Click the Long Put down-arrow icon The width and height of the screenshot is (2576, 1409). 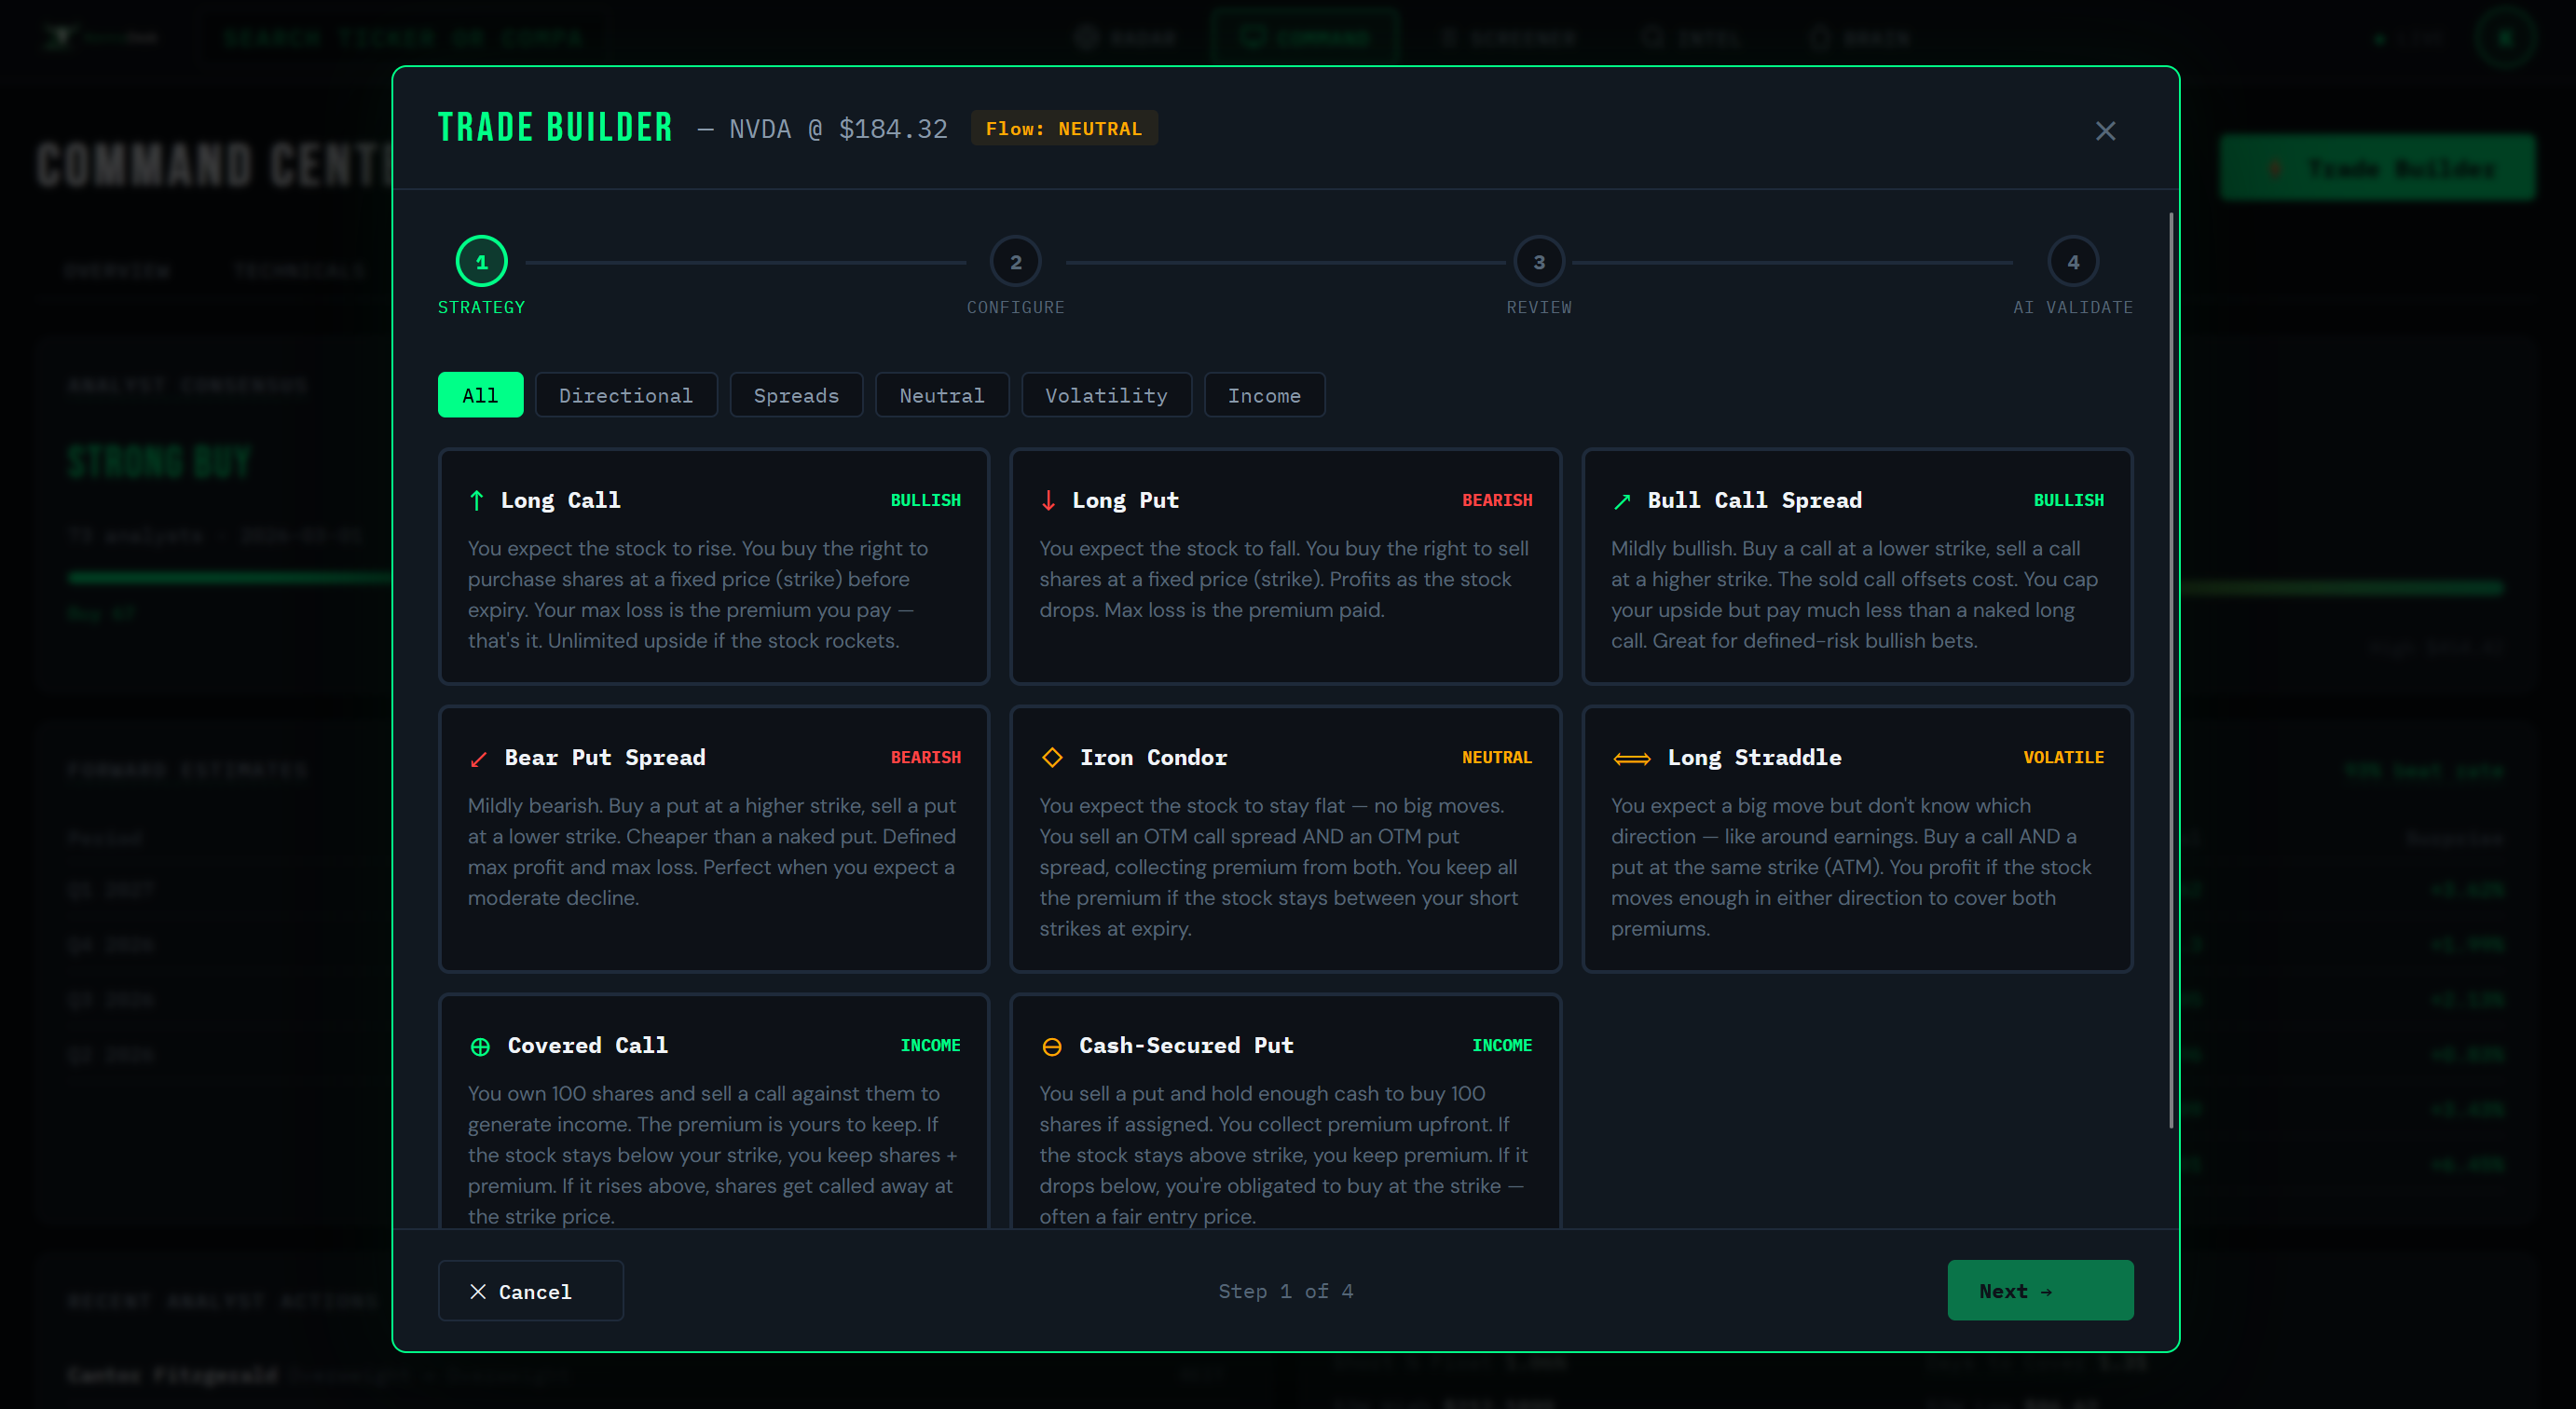coord(1048,500)
